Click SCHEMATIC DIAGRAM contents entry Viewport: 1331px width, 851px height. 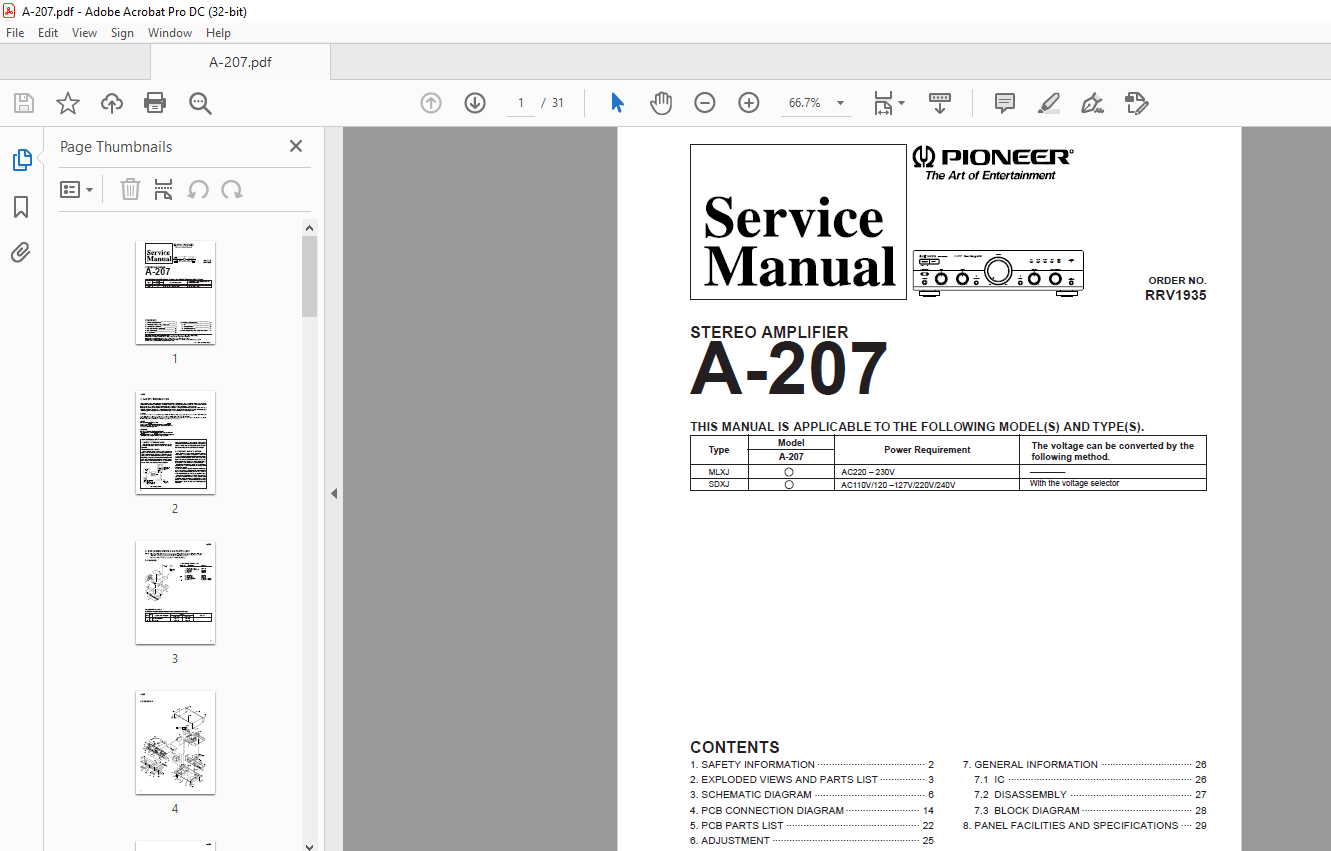coord(812,794)
